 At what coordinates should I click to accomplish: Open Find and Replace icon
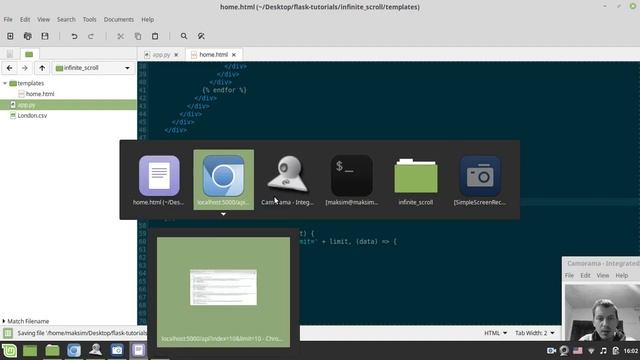pyautogui.click(x=201, y=36)
